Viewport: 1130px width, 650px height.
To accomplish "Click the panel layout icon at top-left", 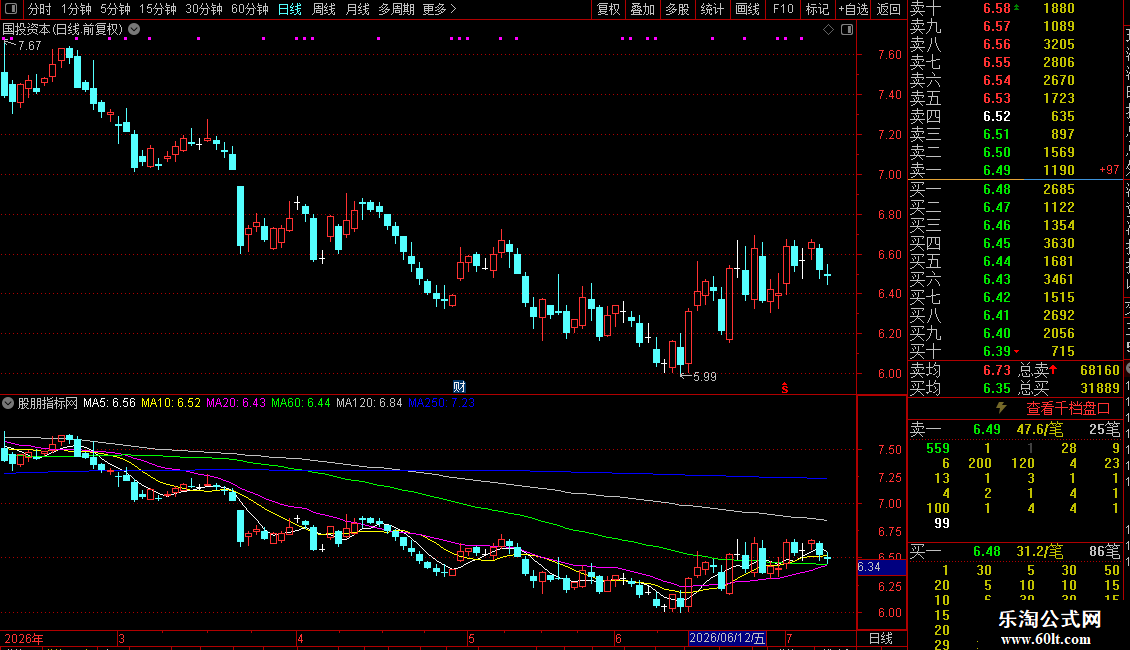I will point(11,9).
